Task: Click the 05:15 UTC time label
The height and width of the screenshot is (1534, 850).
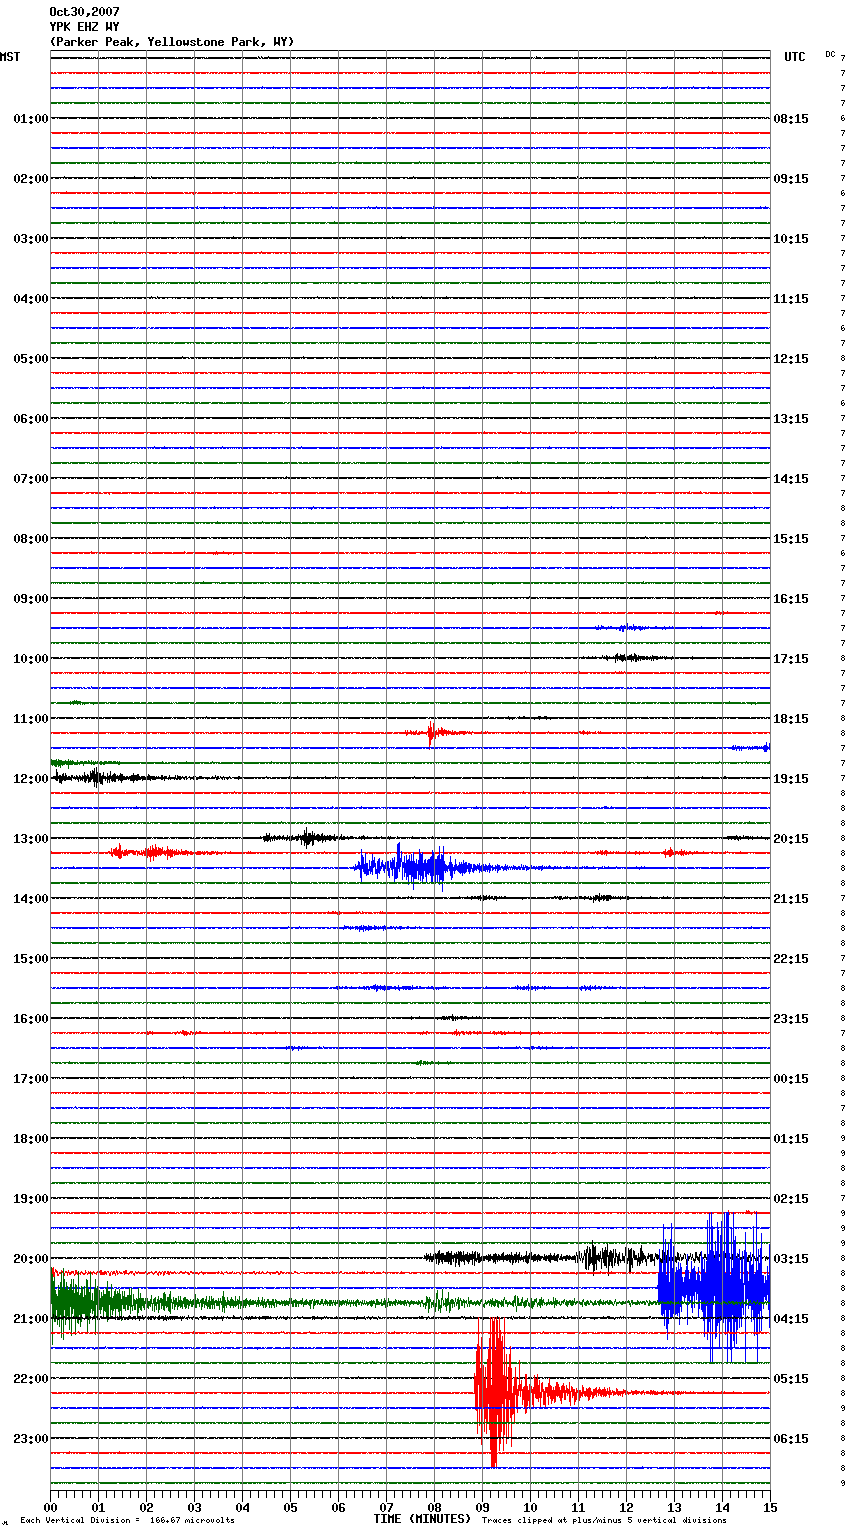Action: point(791,1379)
